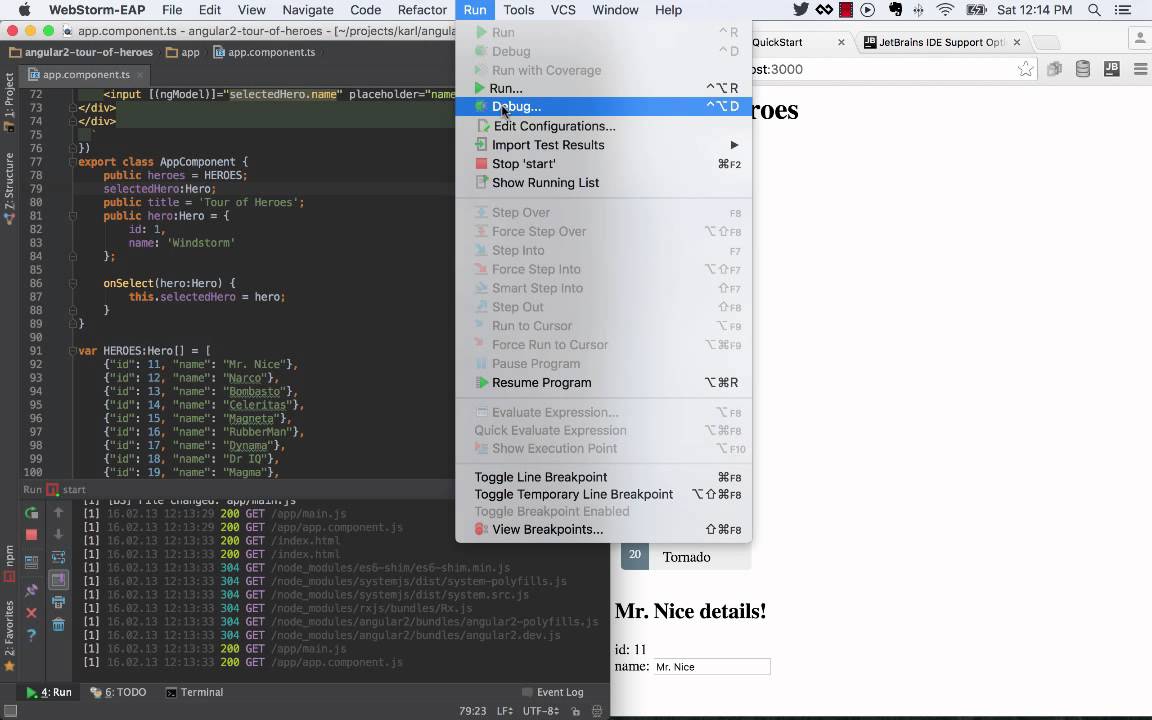Switch to JetBrains IDE Support Chrome tab

[x=940, y=42]
